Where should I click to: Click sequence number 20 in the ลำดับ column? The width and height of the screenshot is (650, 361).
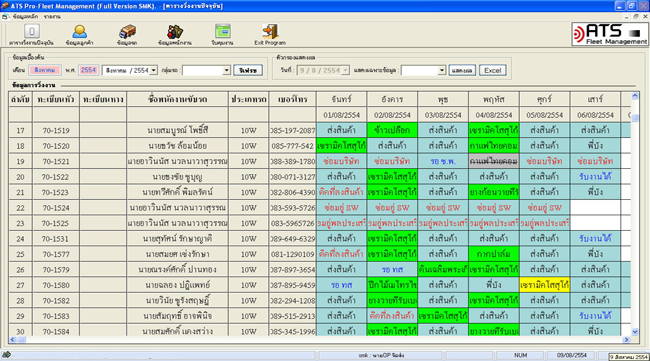point(20,177)
